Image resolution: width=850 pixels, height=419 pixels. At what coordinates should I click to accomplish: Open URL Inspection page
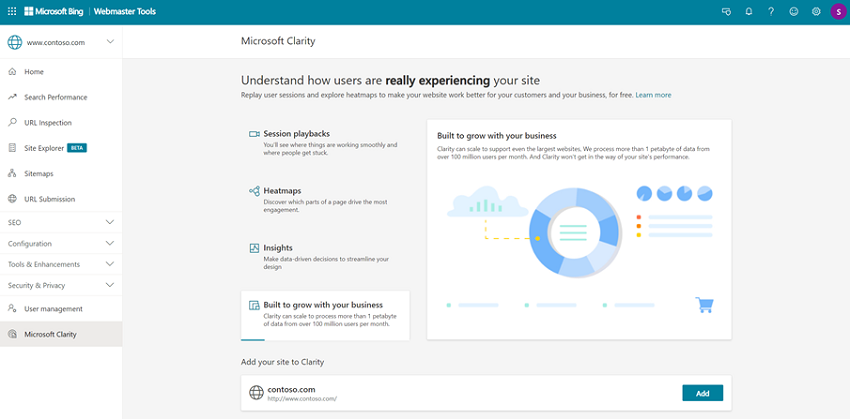point(61,123)
